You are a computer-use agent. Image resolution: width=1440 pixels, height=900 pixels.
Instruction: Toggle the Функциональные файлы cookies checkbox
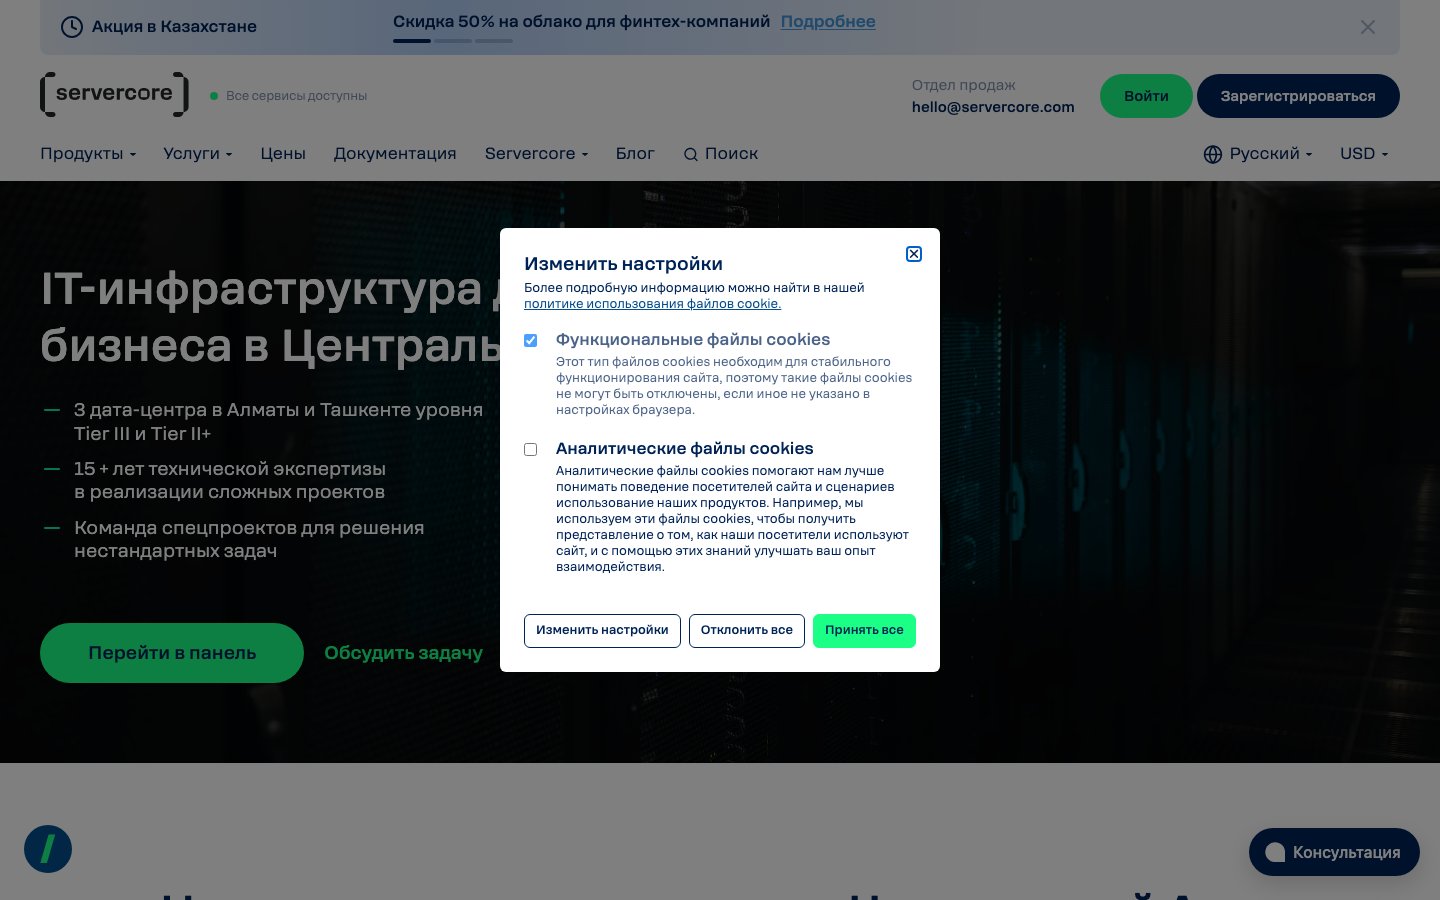coord(531,341)
